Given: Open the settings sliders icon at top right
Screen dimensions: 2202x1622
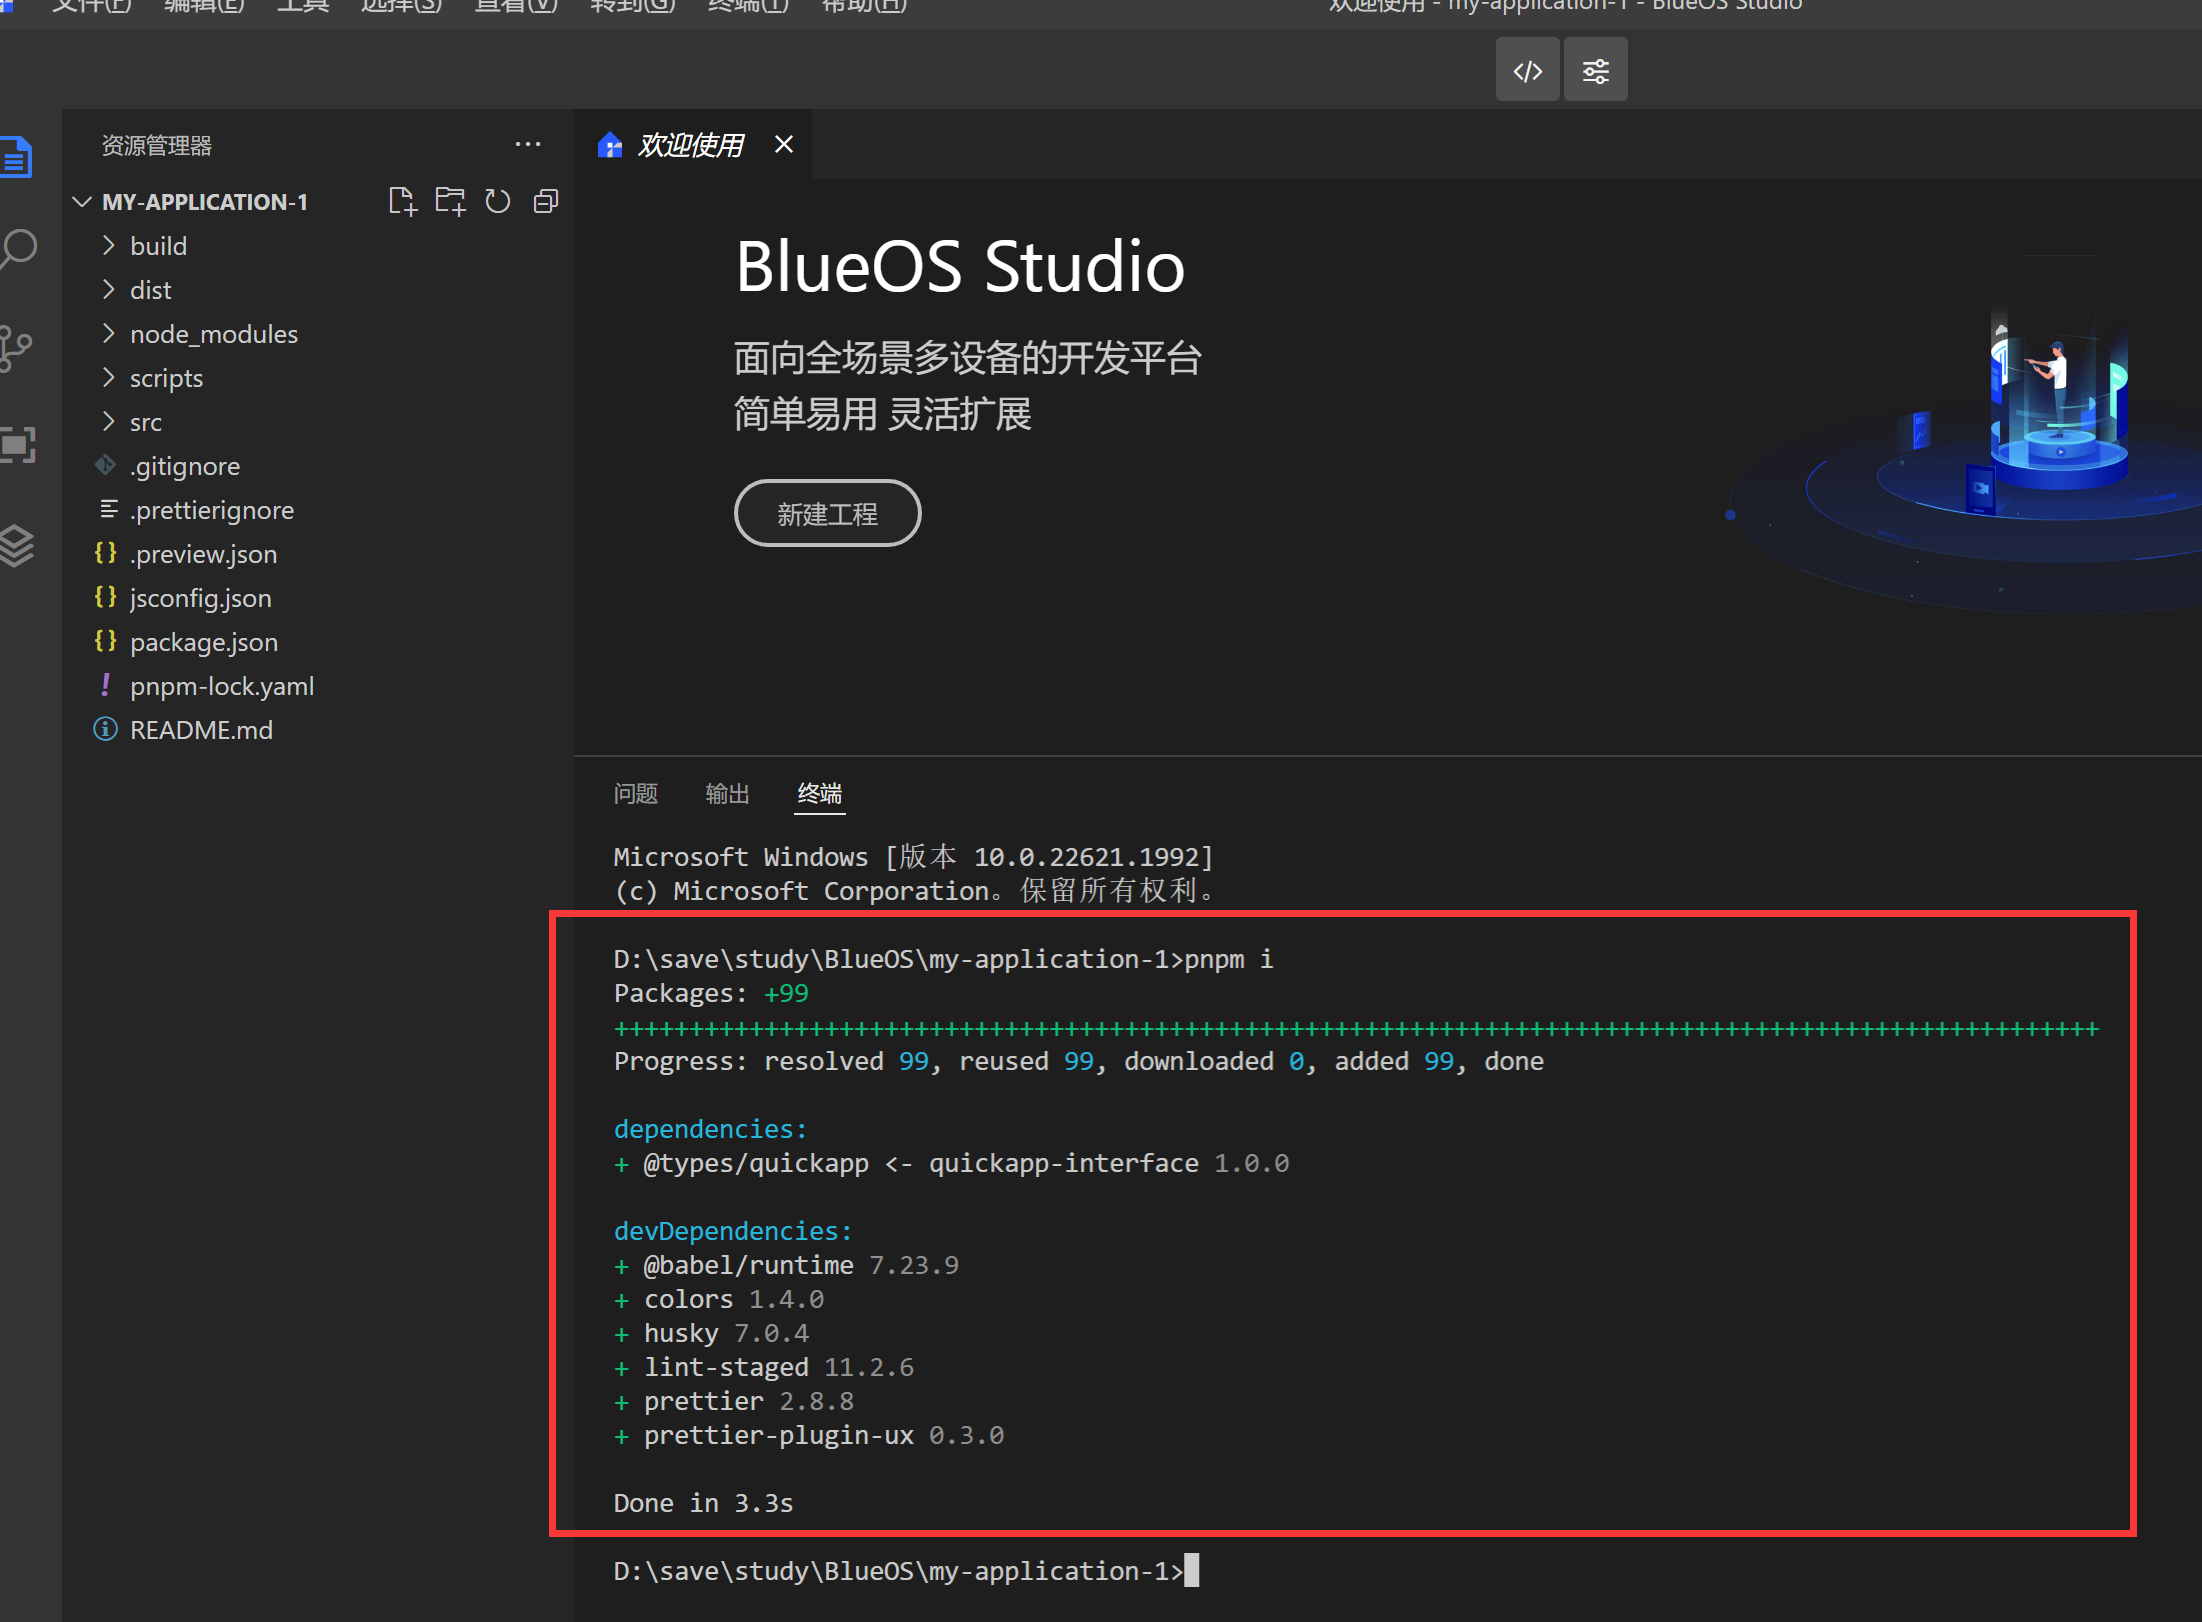Looking at the screenshot, I should (x=1595, y=69).
